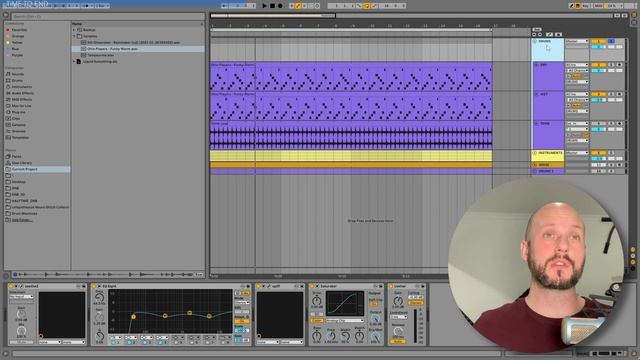Select the TAMB track header
Viewport: 640px width, 360px height.
pos(548,135)
